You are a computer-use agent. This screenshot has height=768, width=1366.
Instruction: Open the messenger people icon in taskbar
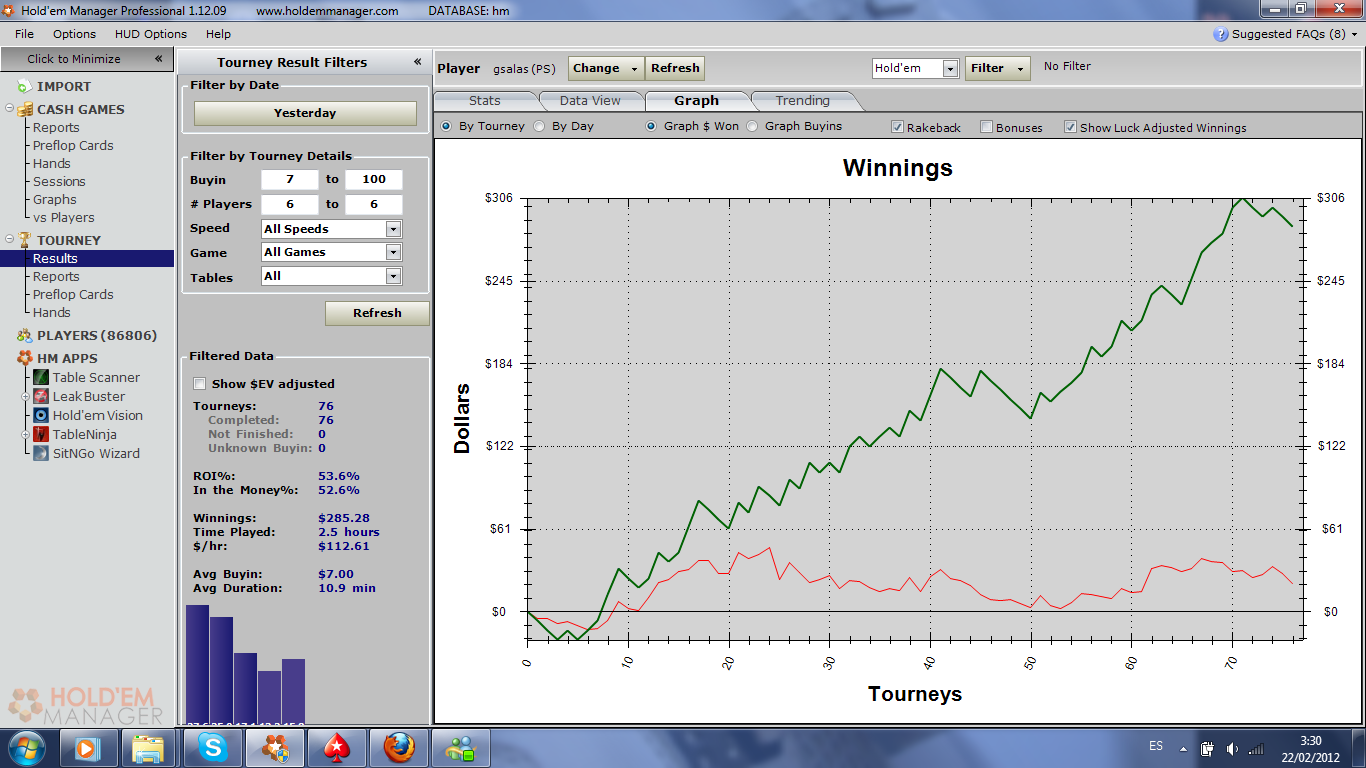pos(460,748)
